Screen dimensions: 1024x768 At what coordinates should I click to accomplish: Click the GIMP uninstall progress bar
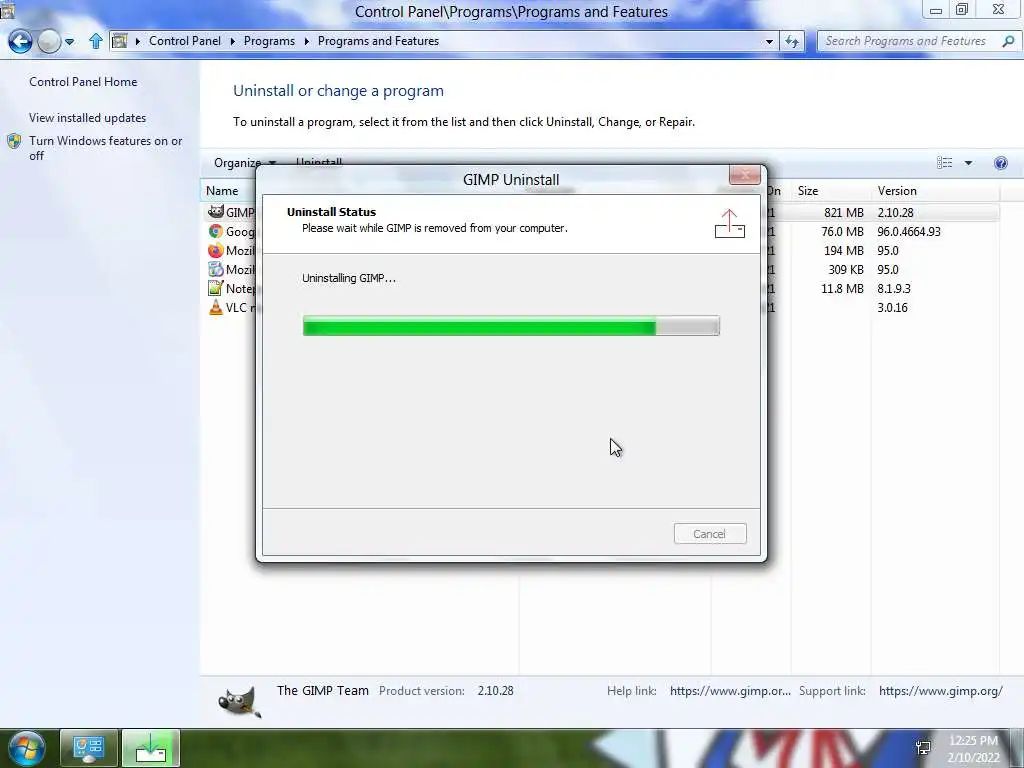pyautogui.click(x=511, y=325)
